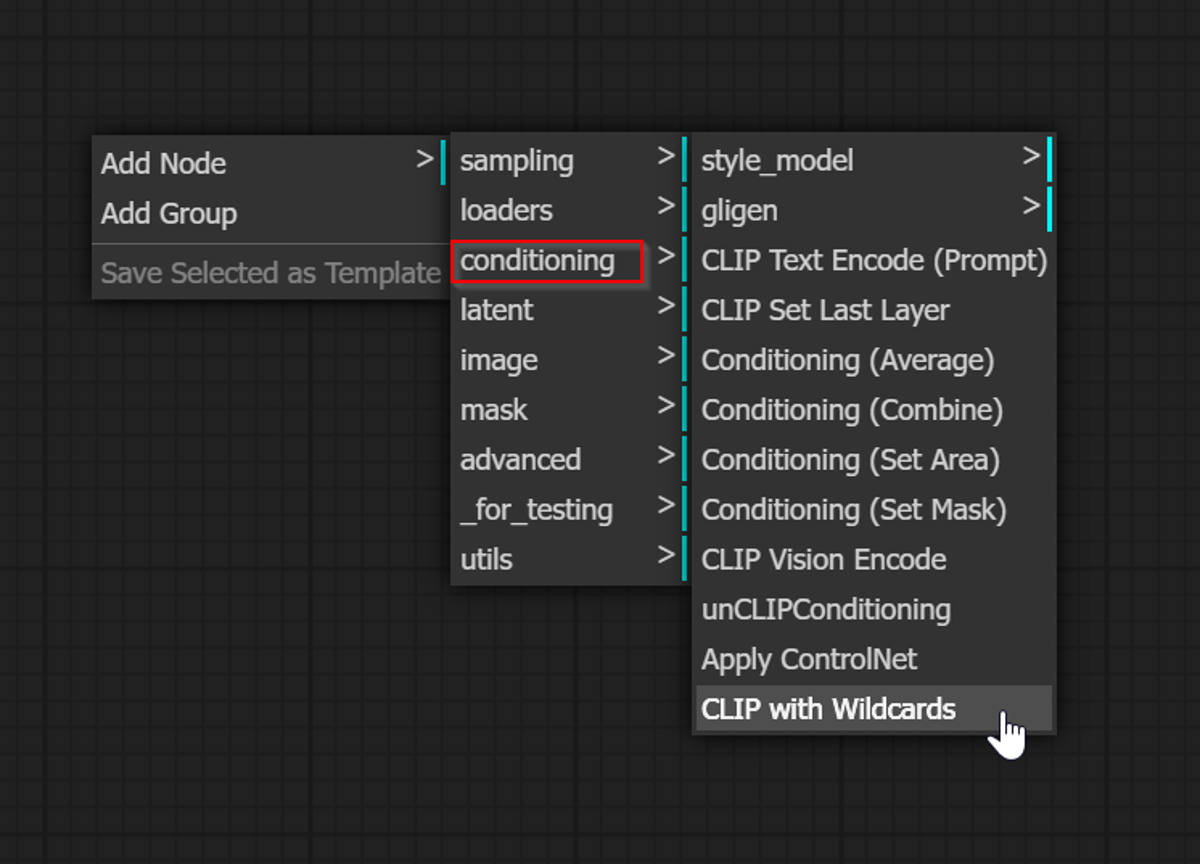
Task: Add CLIP Text Encode (Prompt) node
Action: [x=874, y=260]
